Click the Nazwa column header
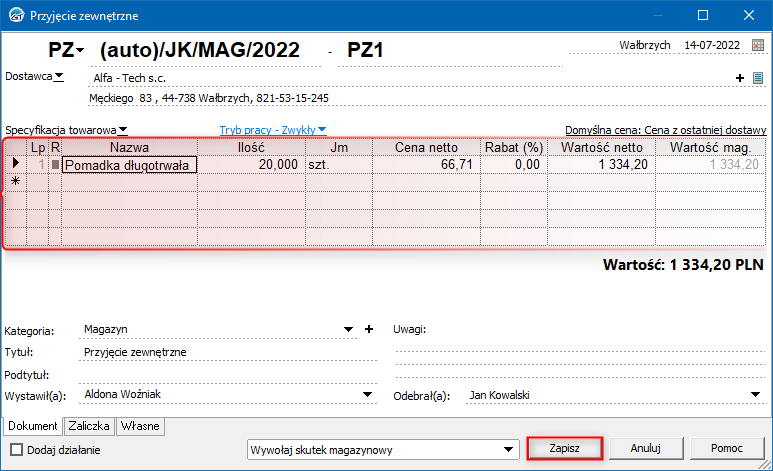Image resolution: width=773 pixels, height=471 pixels. pos(129,147)
